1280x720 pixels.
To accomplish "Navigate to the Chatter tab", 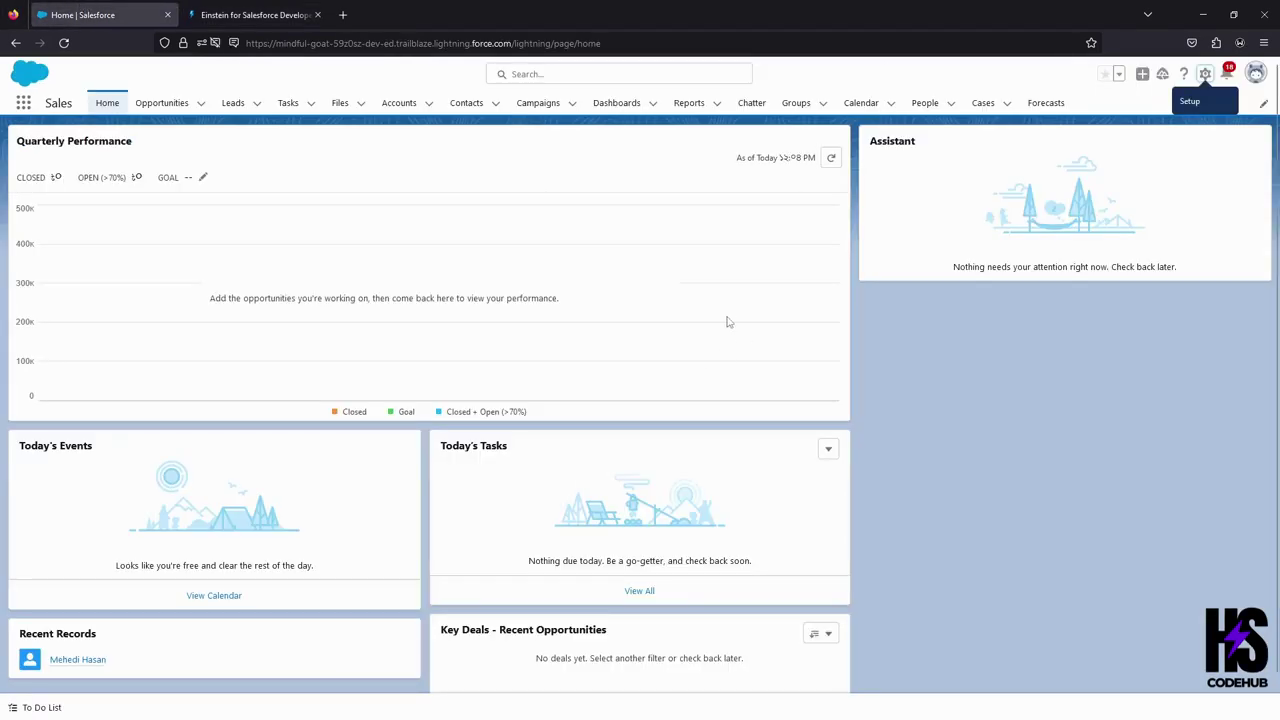I will coord(752,103).
